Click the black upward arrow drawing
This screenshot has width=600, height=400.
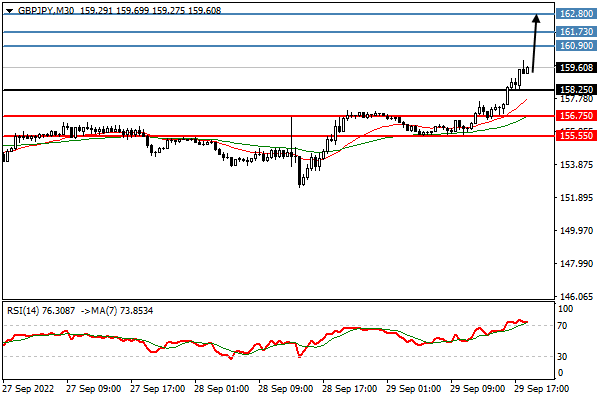click(535, 43)
